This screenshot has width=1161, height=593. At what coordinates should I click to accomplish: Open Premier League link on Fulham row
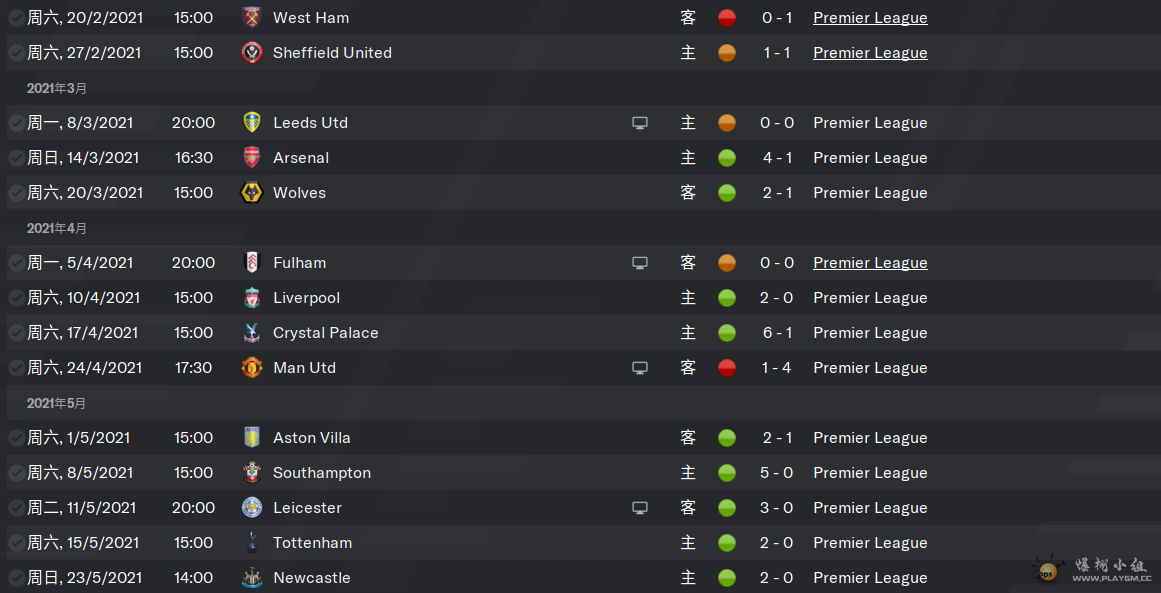pos(870,263)
